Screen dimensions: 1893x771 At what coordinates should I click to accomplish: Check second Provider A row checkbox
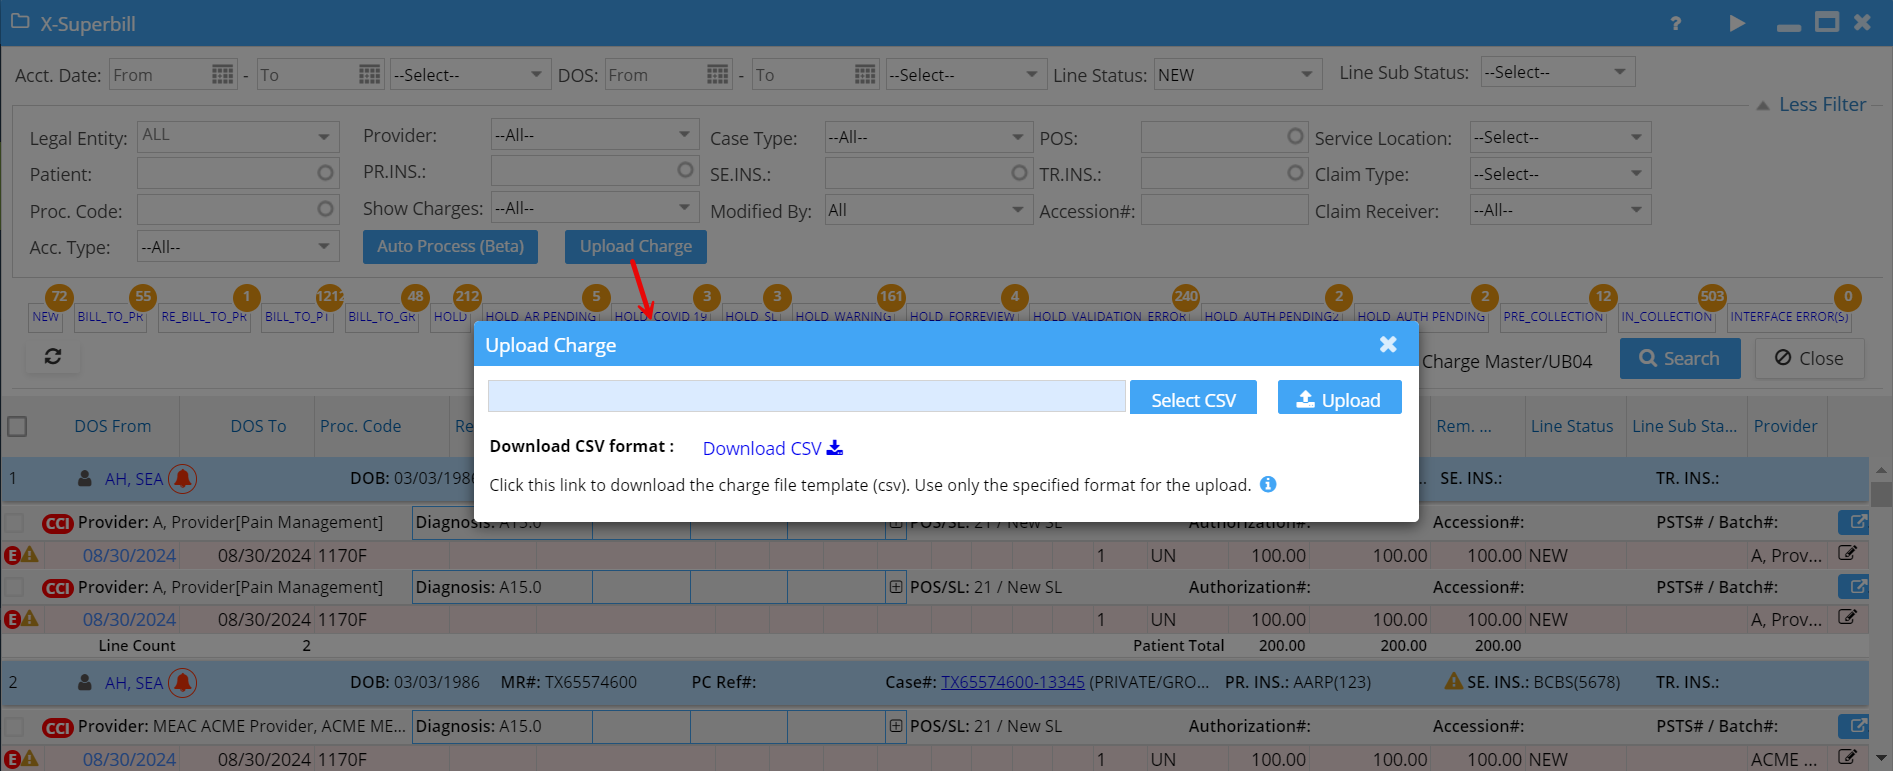[x=14, y=587]
